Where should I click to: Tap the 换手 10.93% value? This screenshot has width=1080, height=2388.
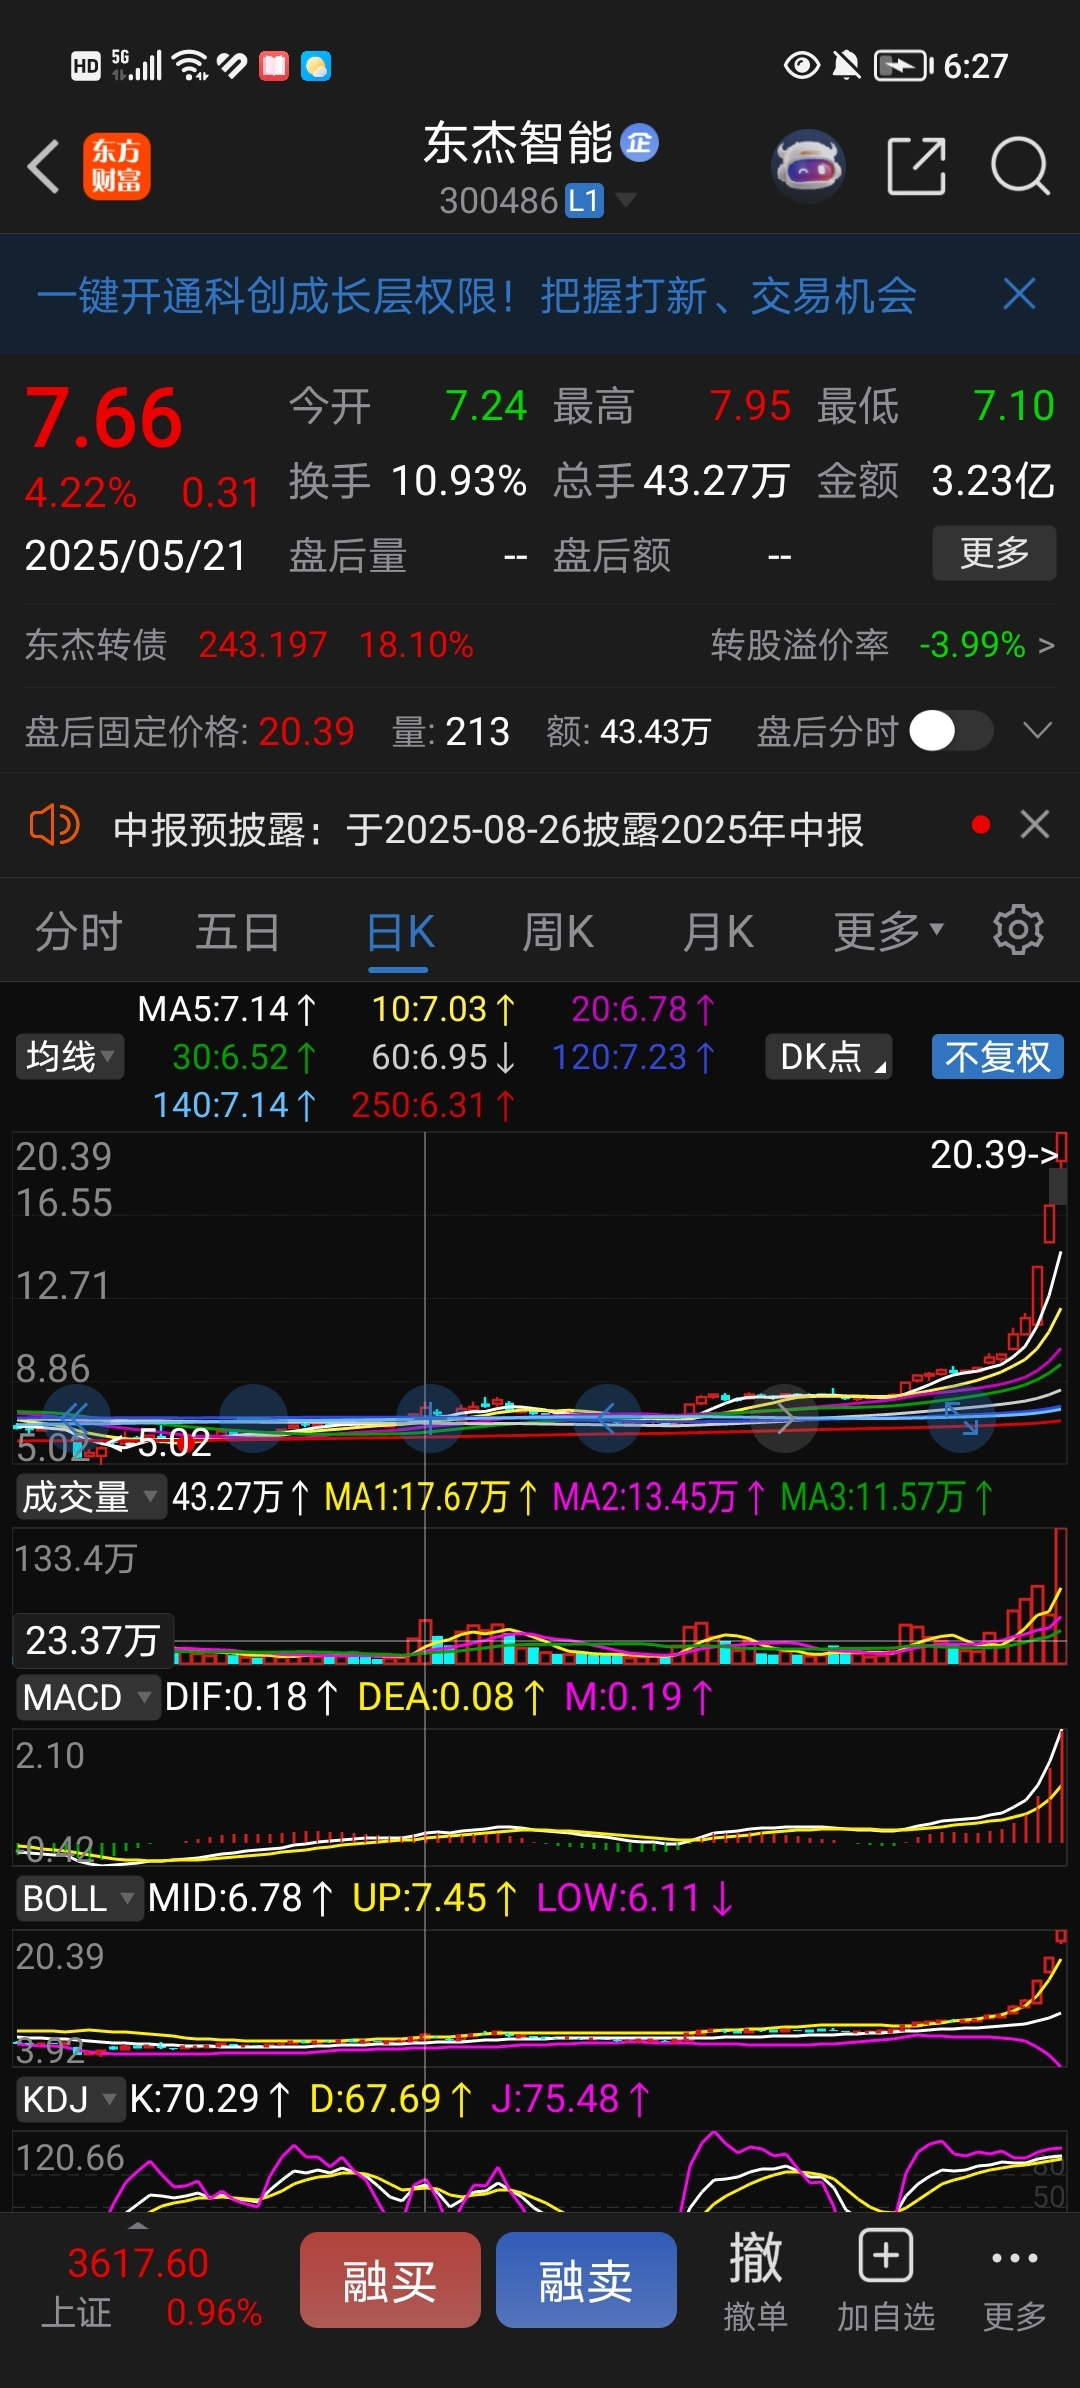click(459, 481)
